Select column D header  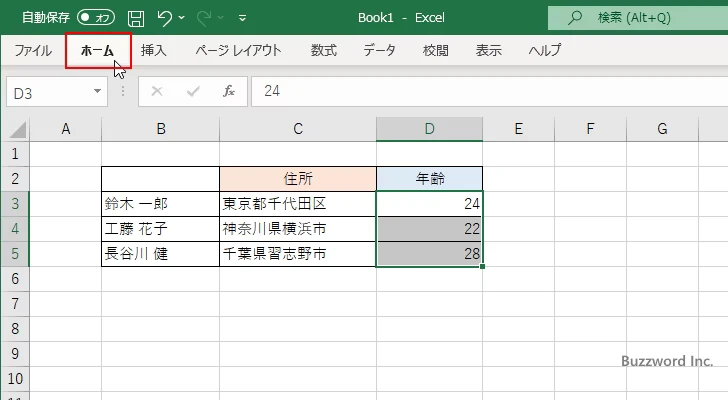pos(429,129)
